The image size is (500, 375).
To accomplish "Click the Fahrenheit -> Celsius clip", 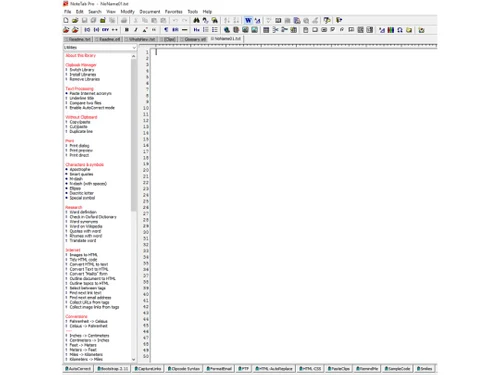I will coord(88,321).
